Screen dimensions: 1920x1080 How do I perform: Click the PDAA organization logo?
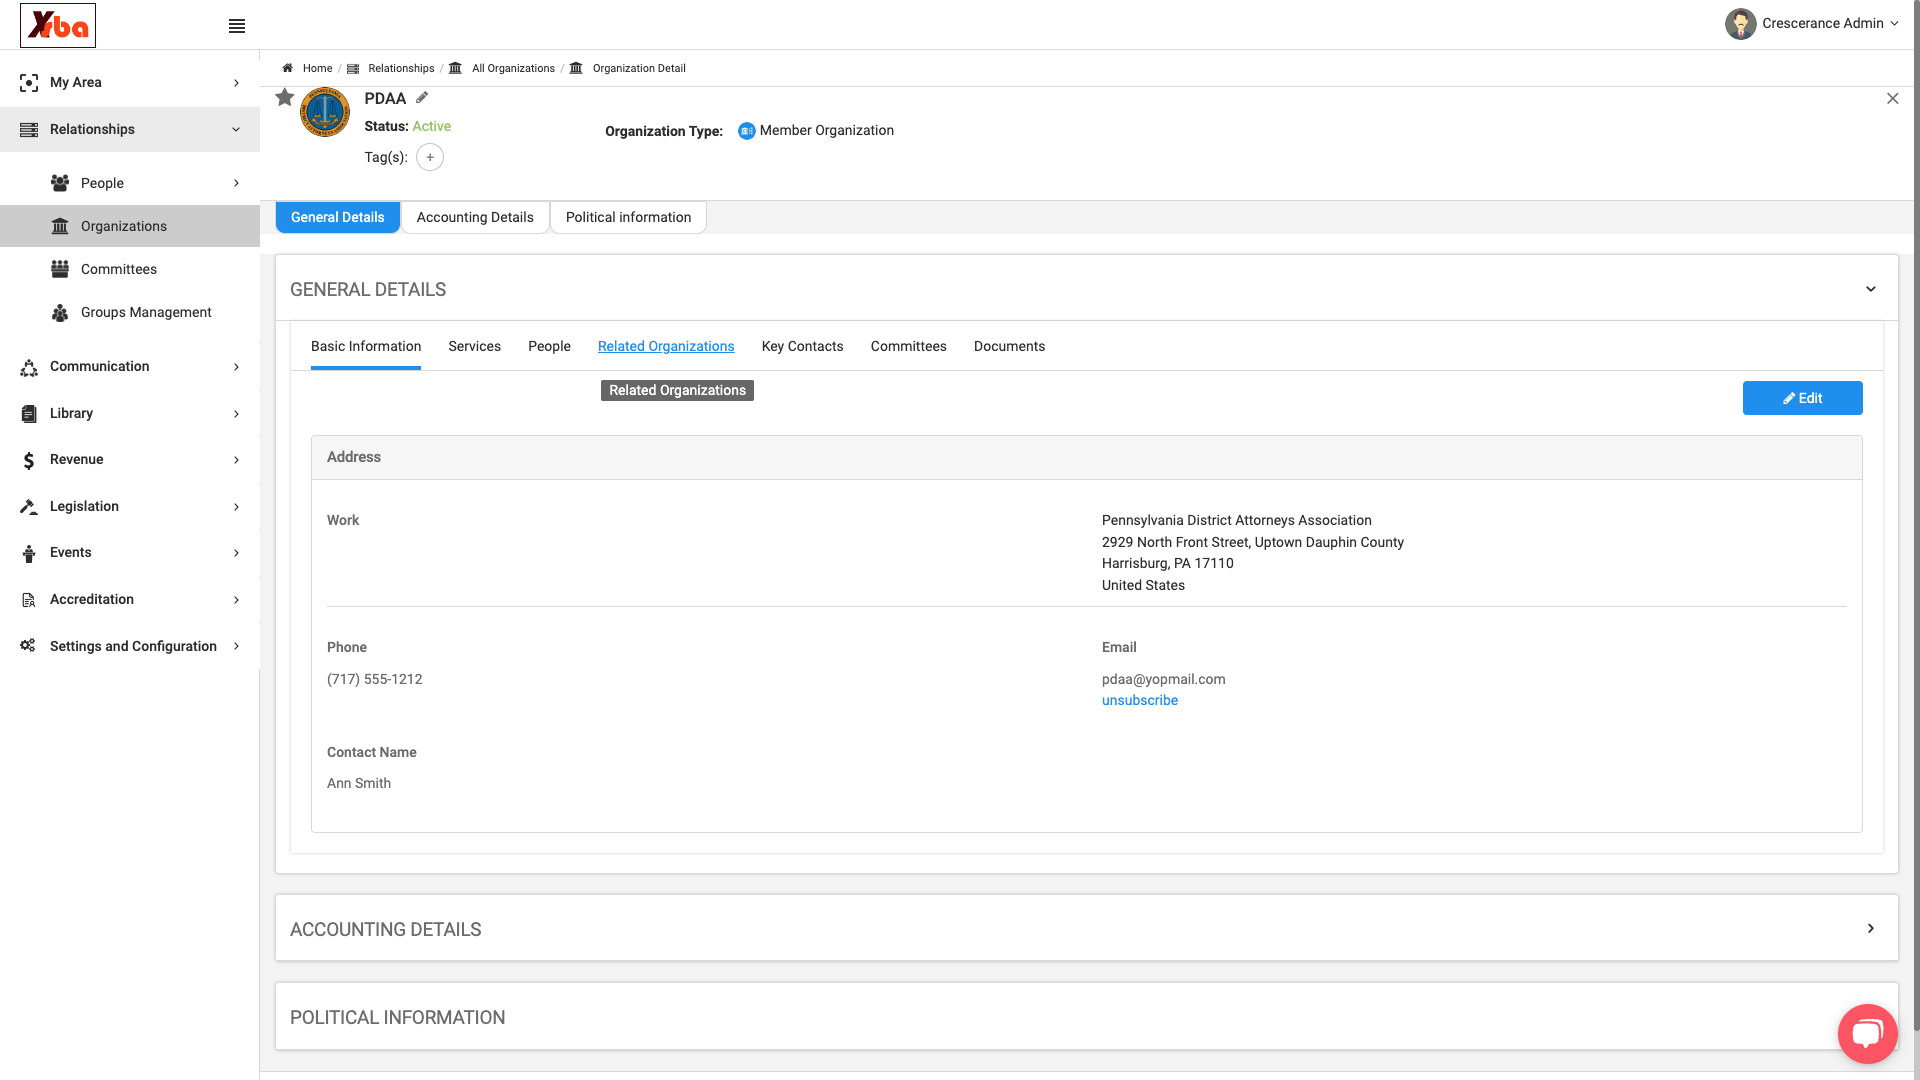(325, 112)
